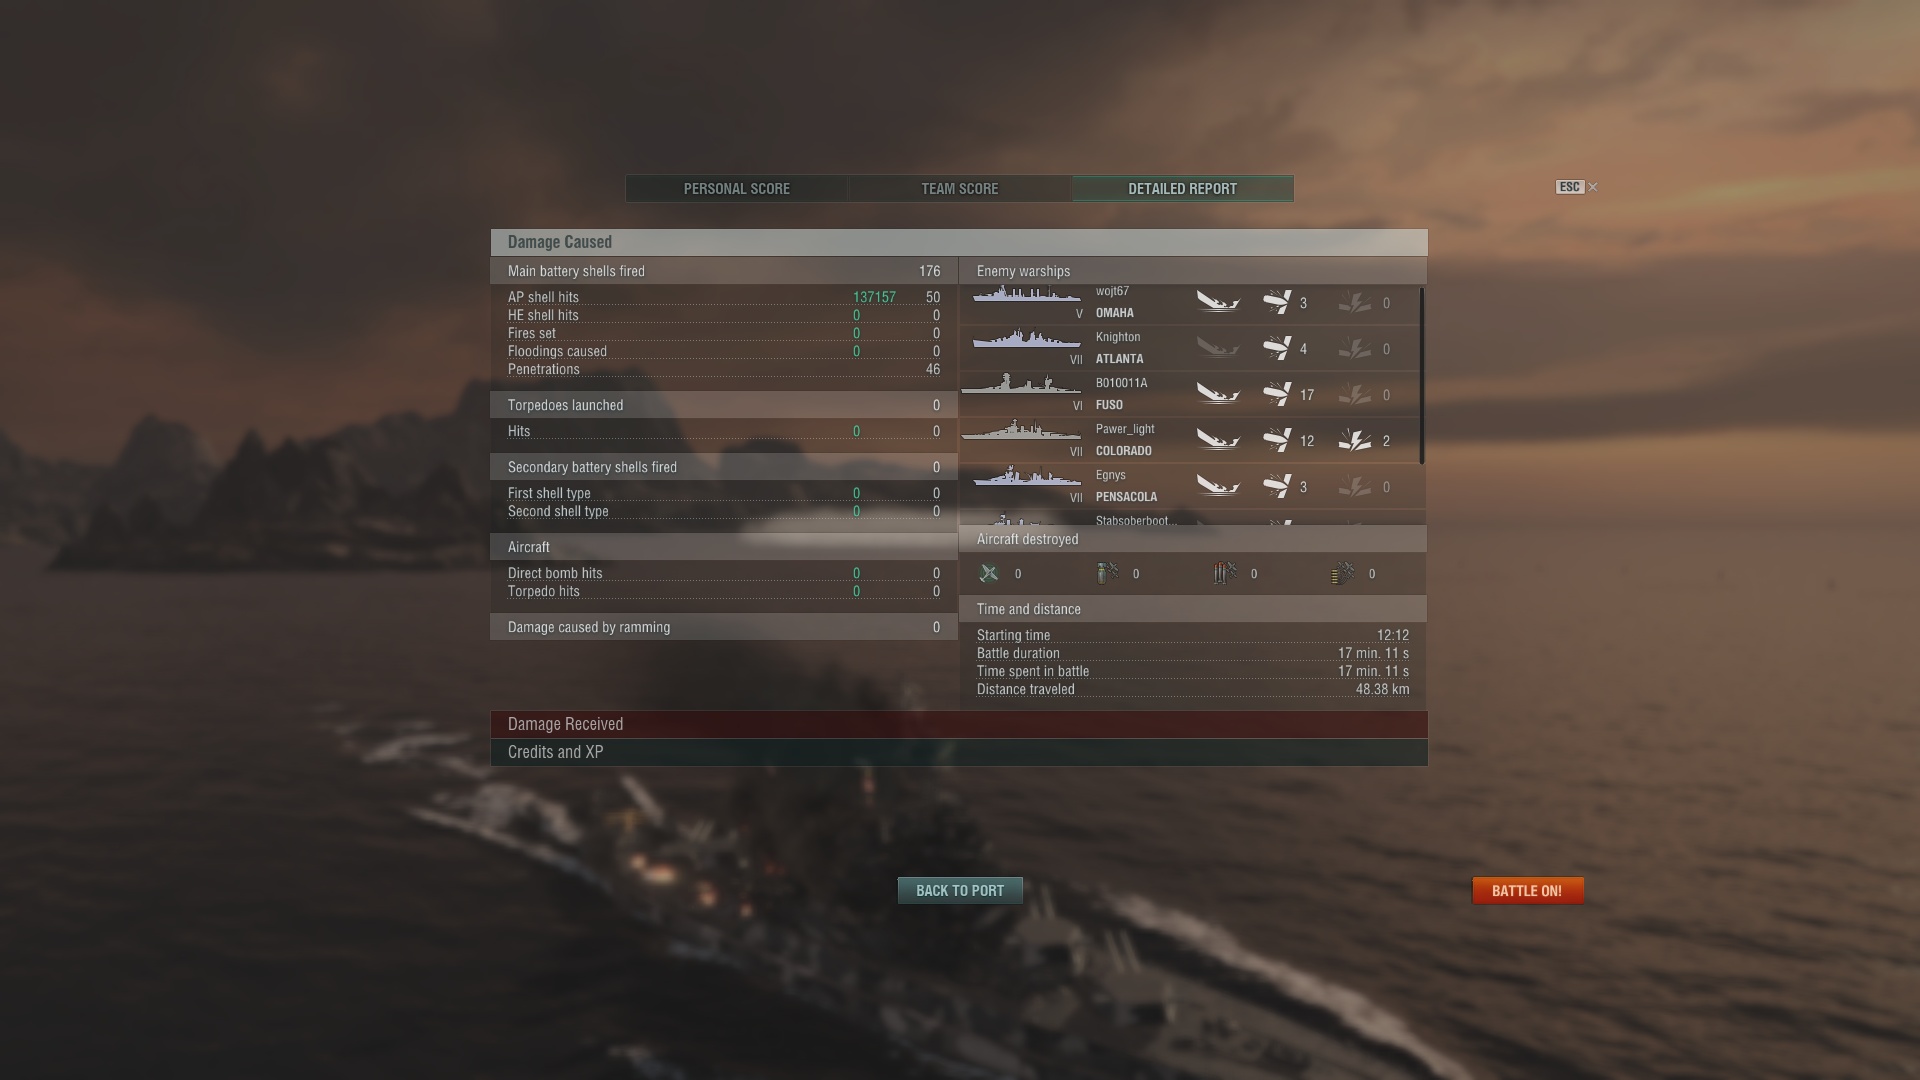Viewport: 1920px width, 1080px height.
Task: Click the enemy warships list scrollbar
Action: (x=1422, y=375)
